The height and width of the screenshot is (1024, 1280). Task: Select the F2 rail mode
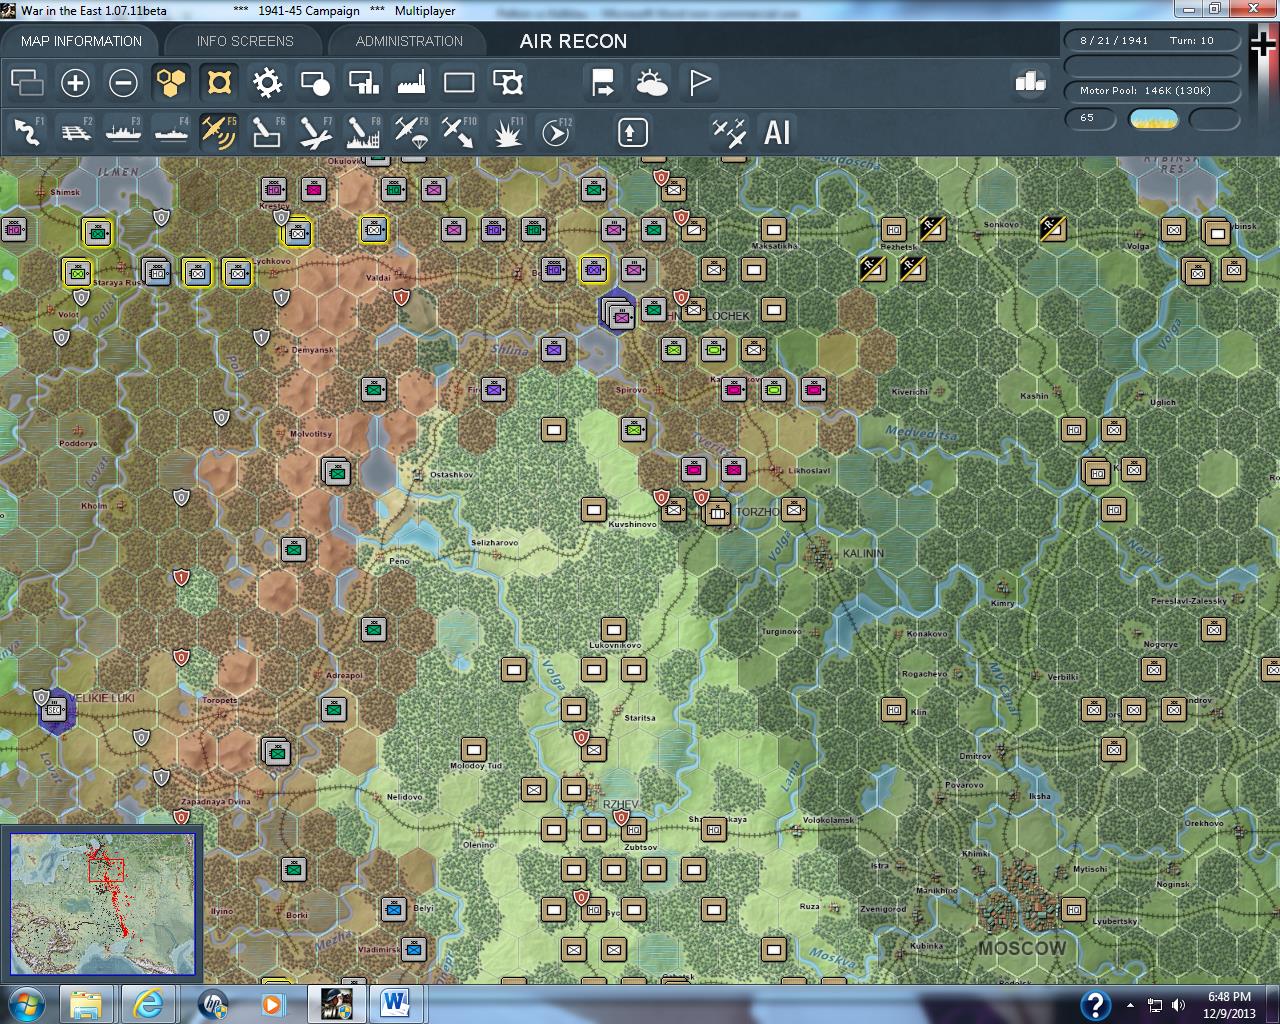tap(75, 132)
